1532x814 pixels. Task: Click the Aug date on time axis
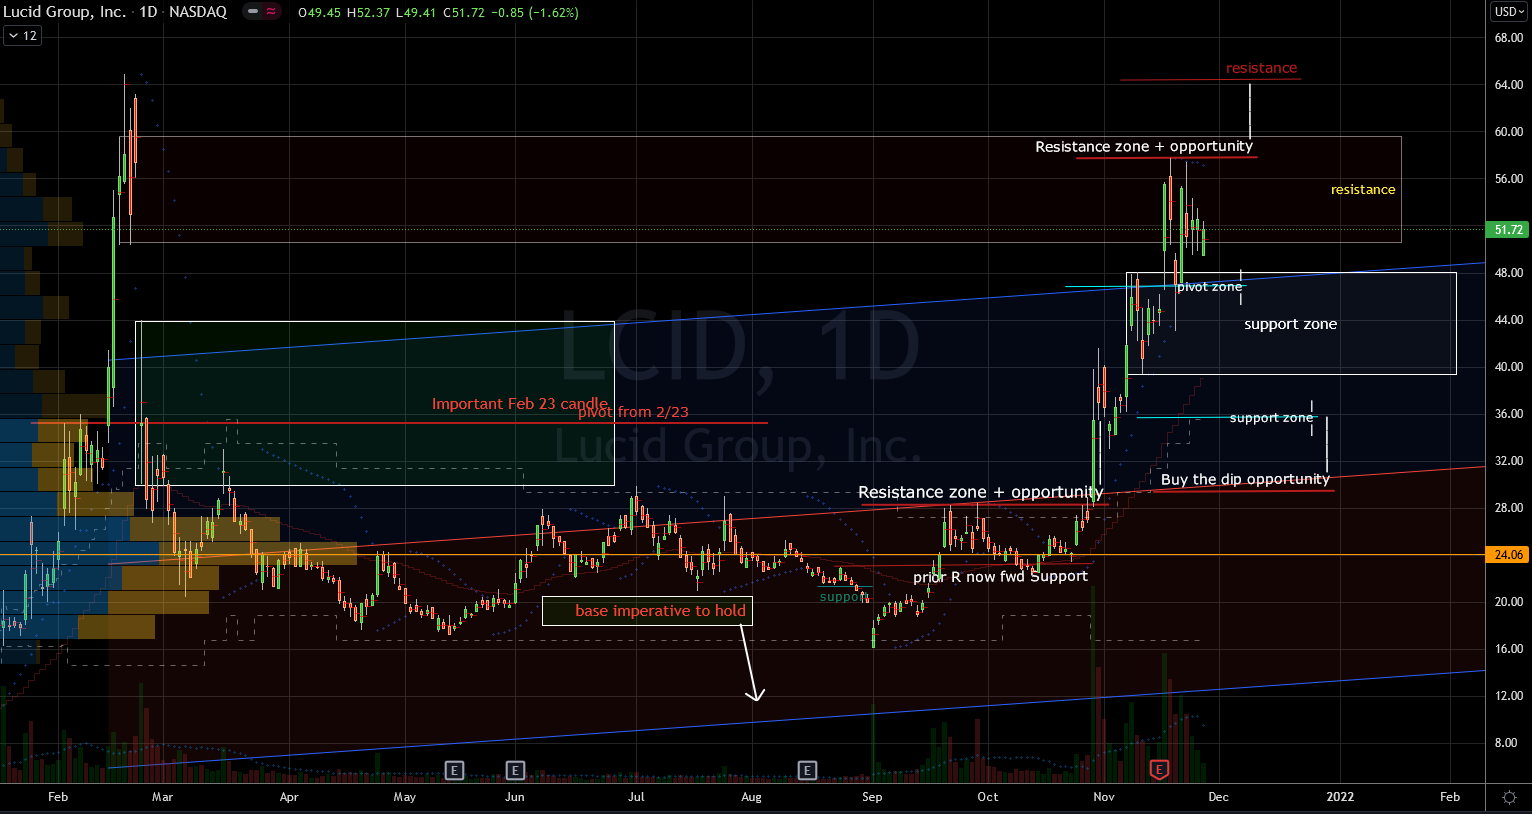[751, 797]
